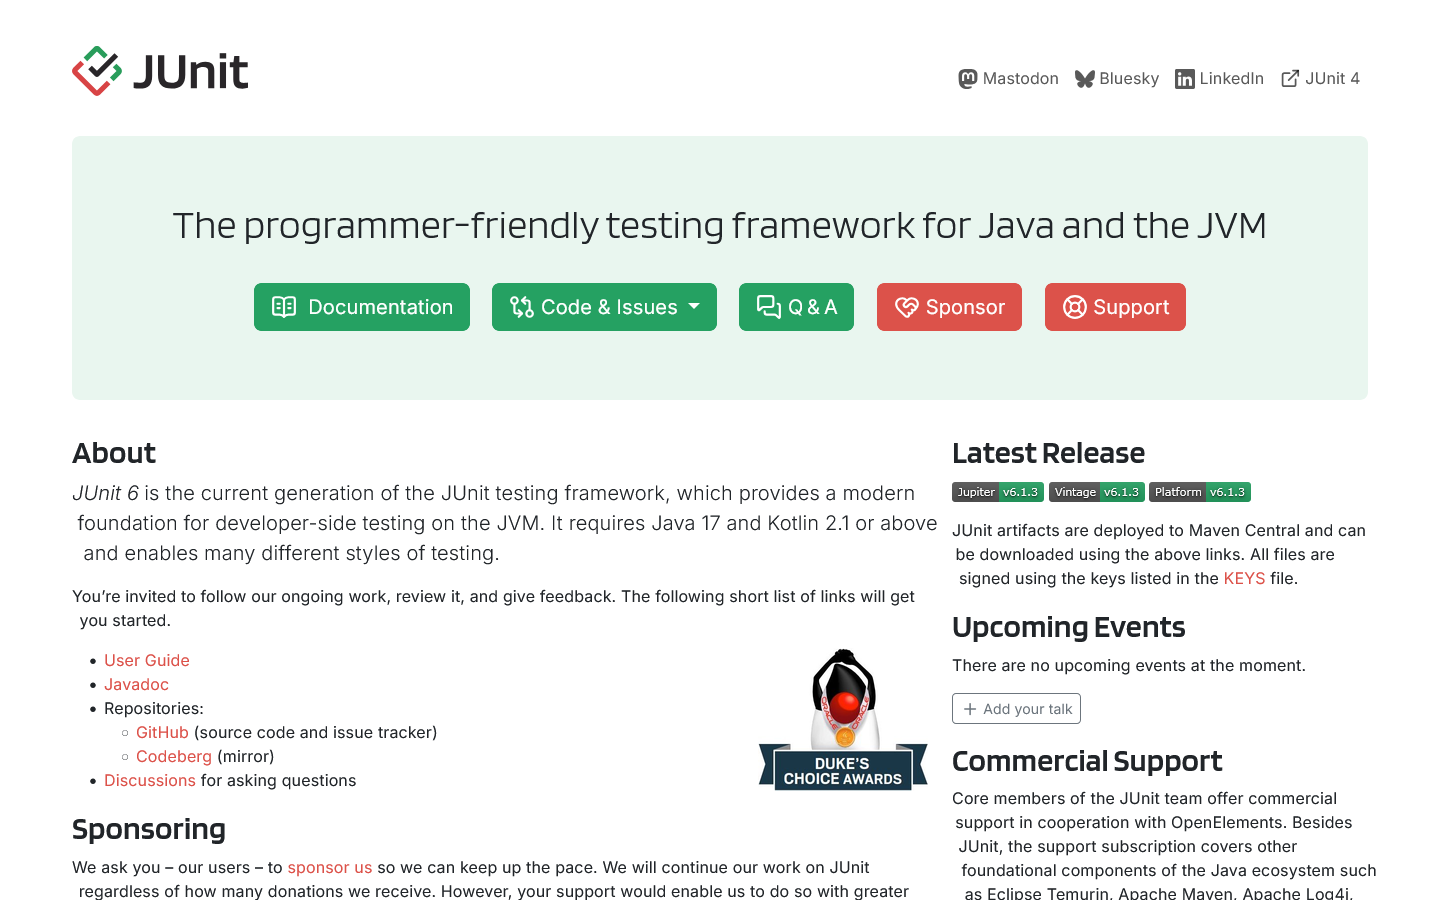Click the Mastodon icon in header
Viewport: 1440px width, 900px height.
click(967, 79)
